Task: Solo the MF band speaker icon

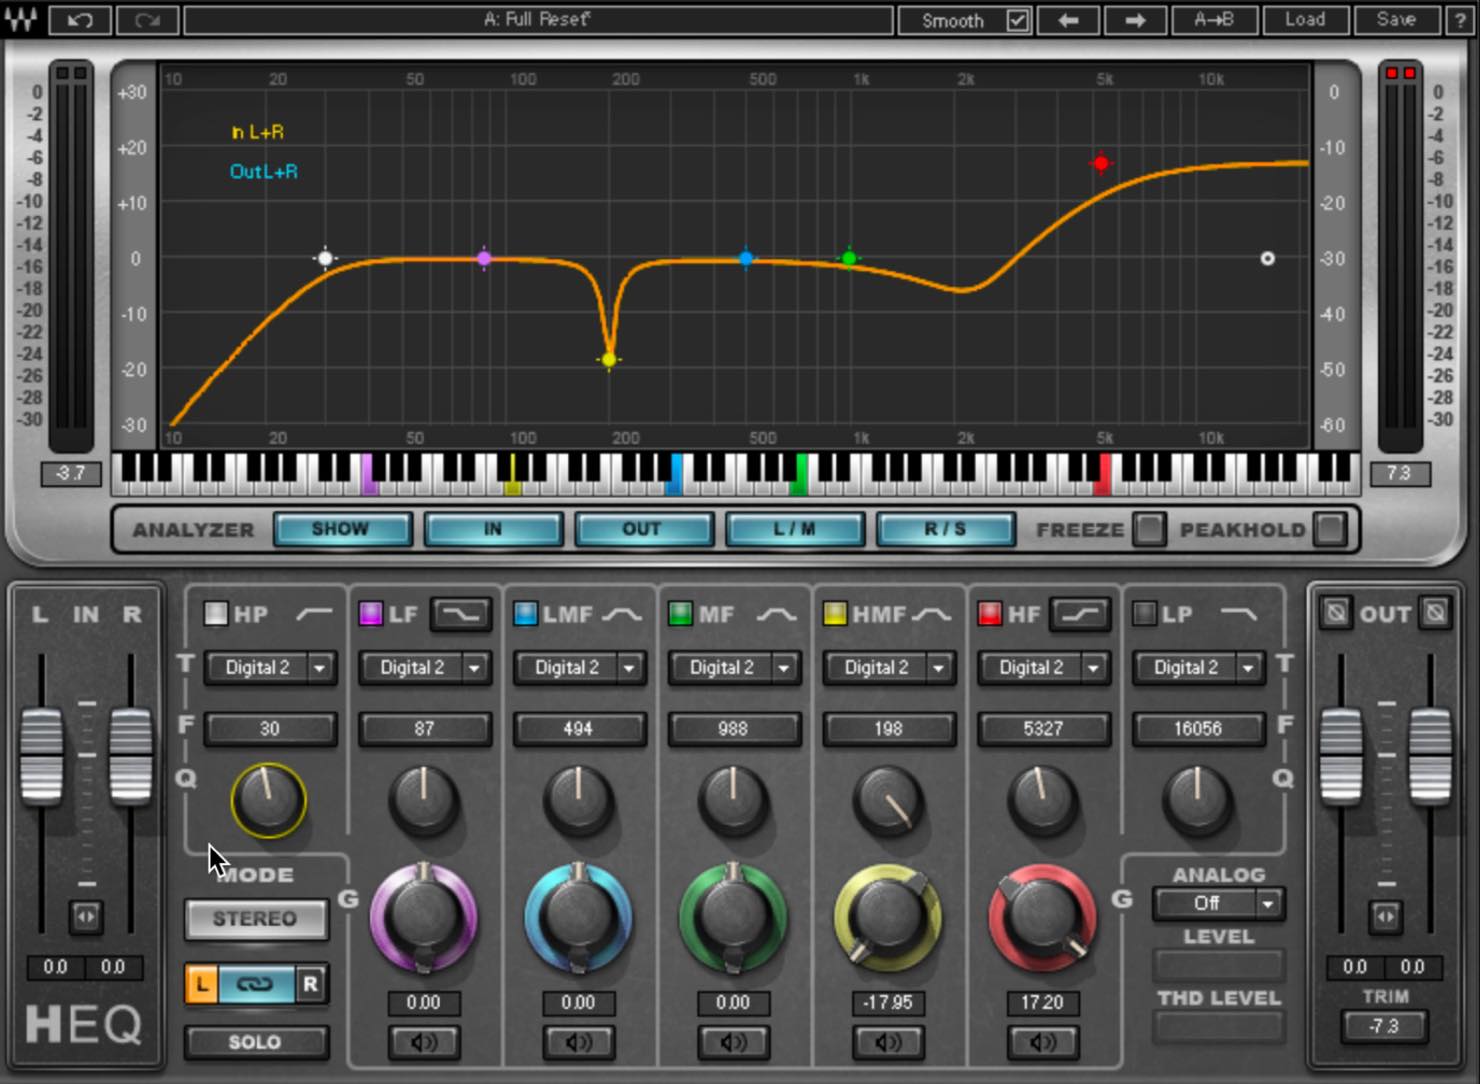Action: click(733, 1042)
